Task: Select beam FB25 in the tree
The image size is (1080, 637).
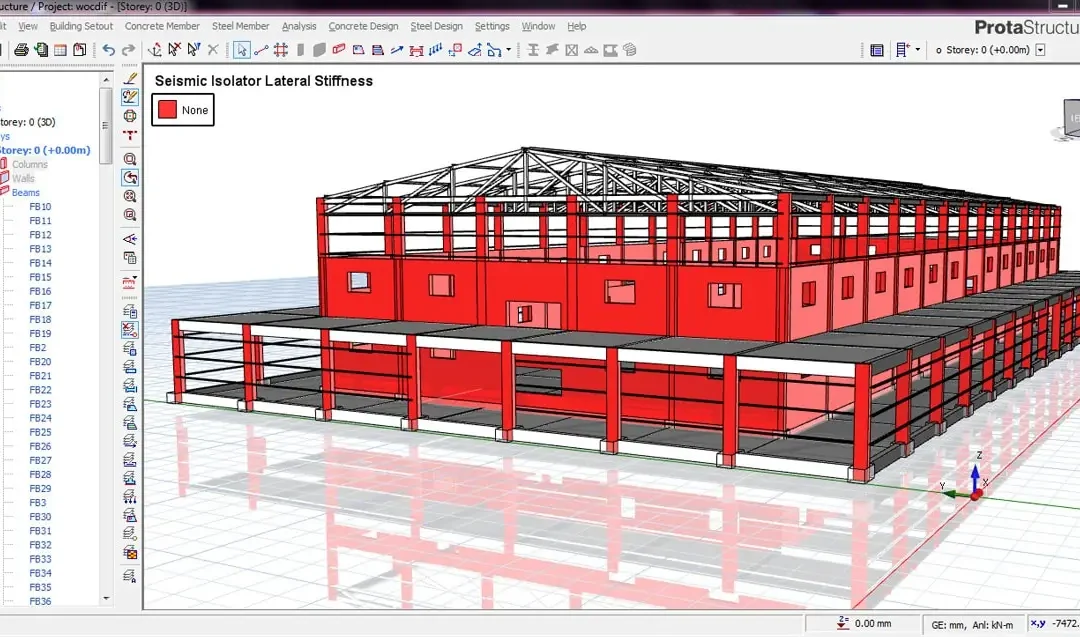Action: 40,432
